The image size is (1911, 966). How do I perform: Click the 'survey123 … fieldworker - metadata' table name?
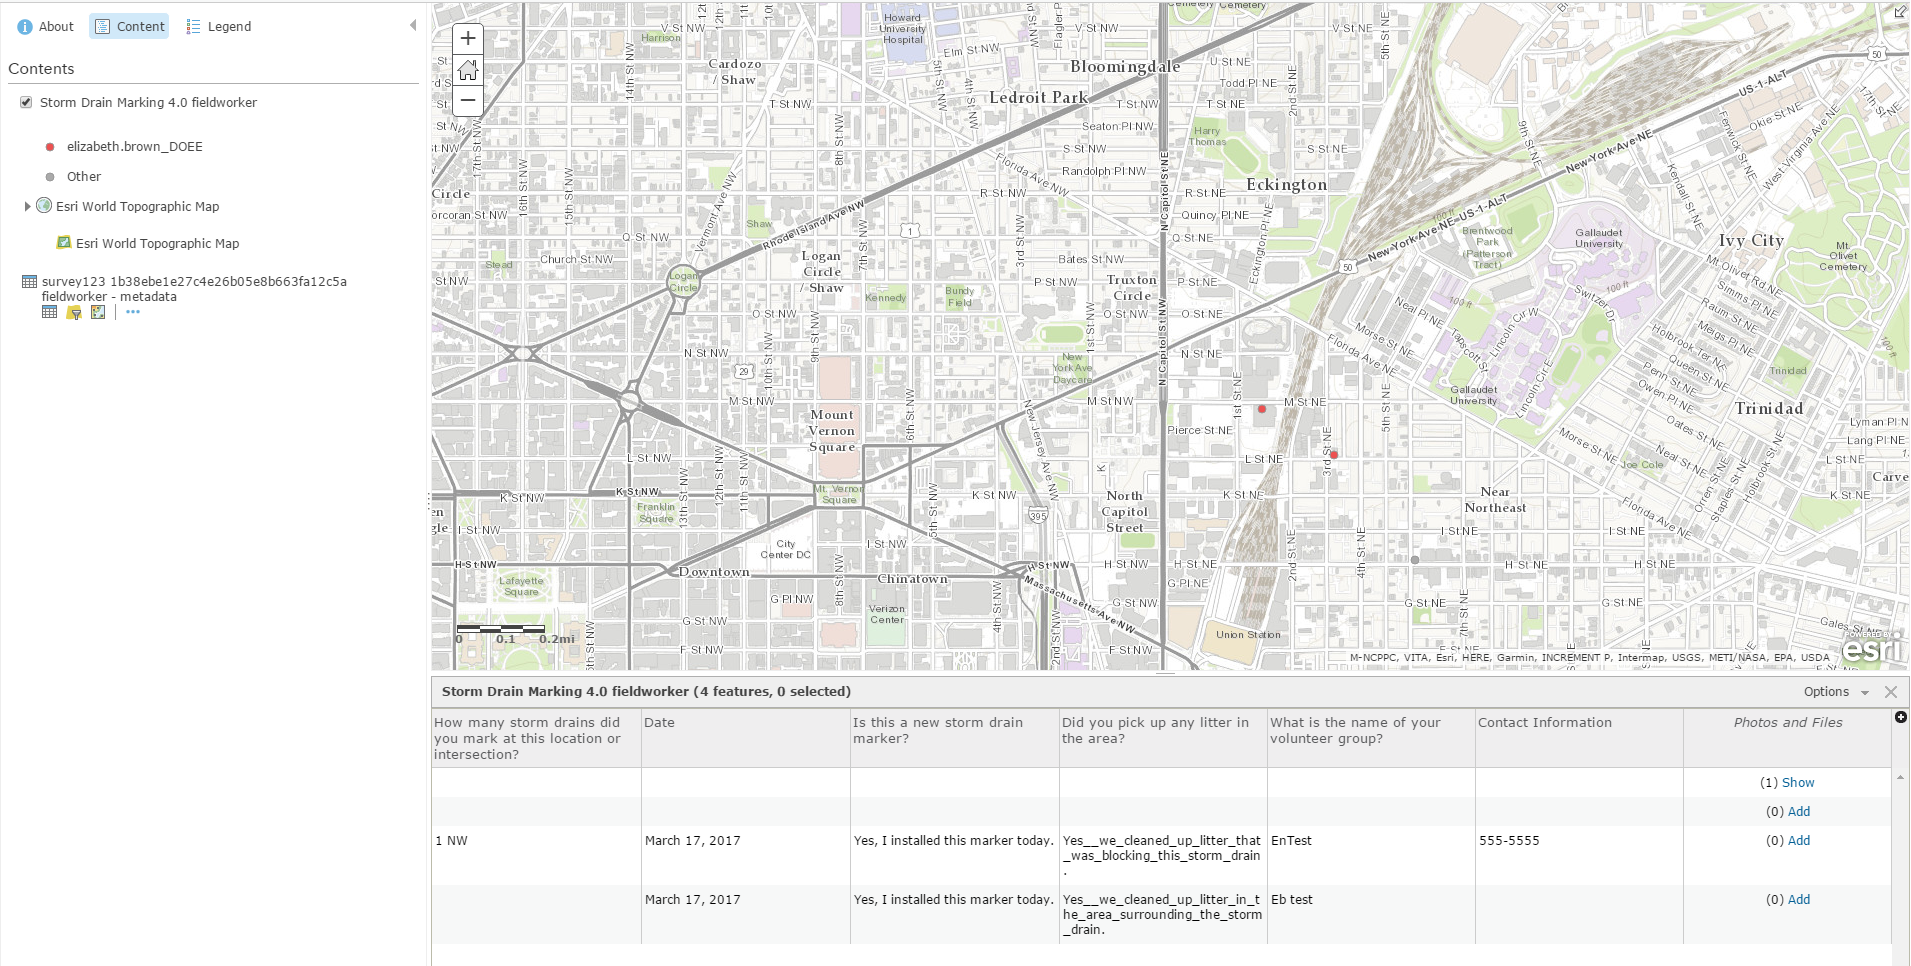194,289
